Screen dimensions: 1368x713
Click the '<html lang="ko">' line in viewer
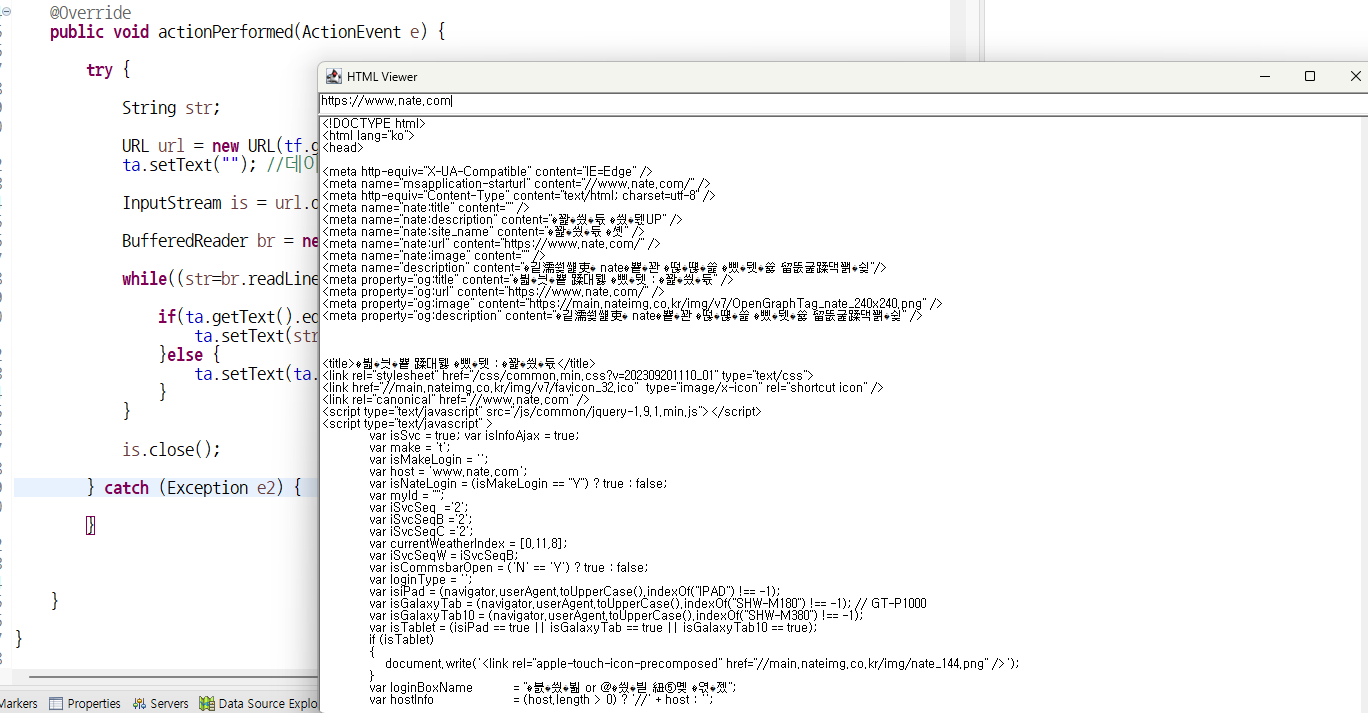tap(367, 135)
